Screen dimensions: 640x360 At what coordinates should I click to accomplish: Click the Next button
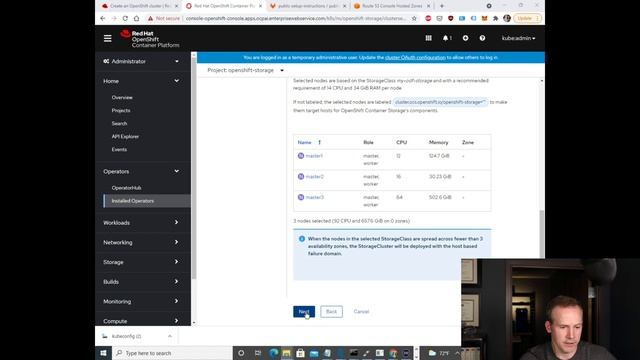click(304, 311)
